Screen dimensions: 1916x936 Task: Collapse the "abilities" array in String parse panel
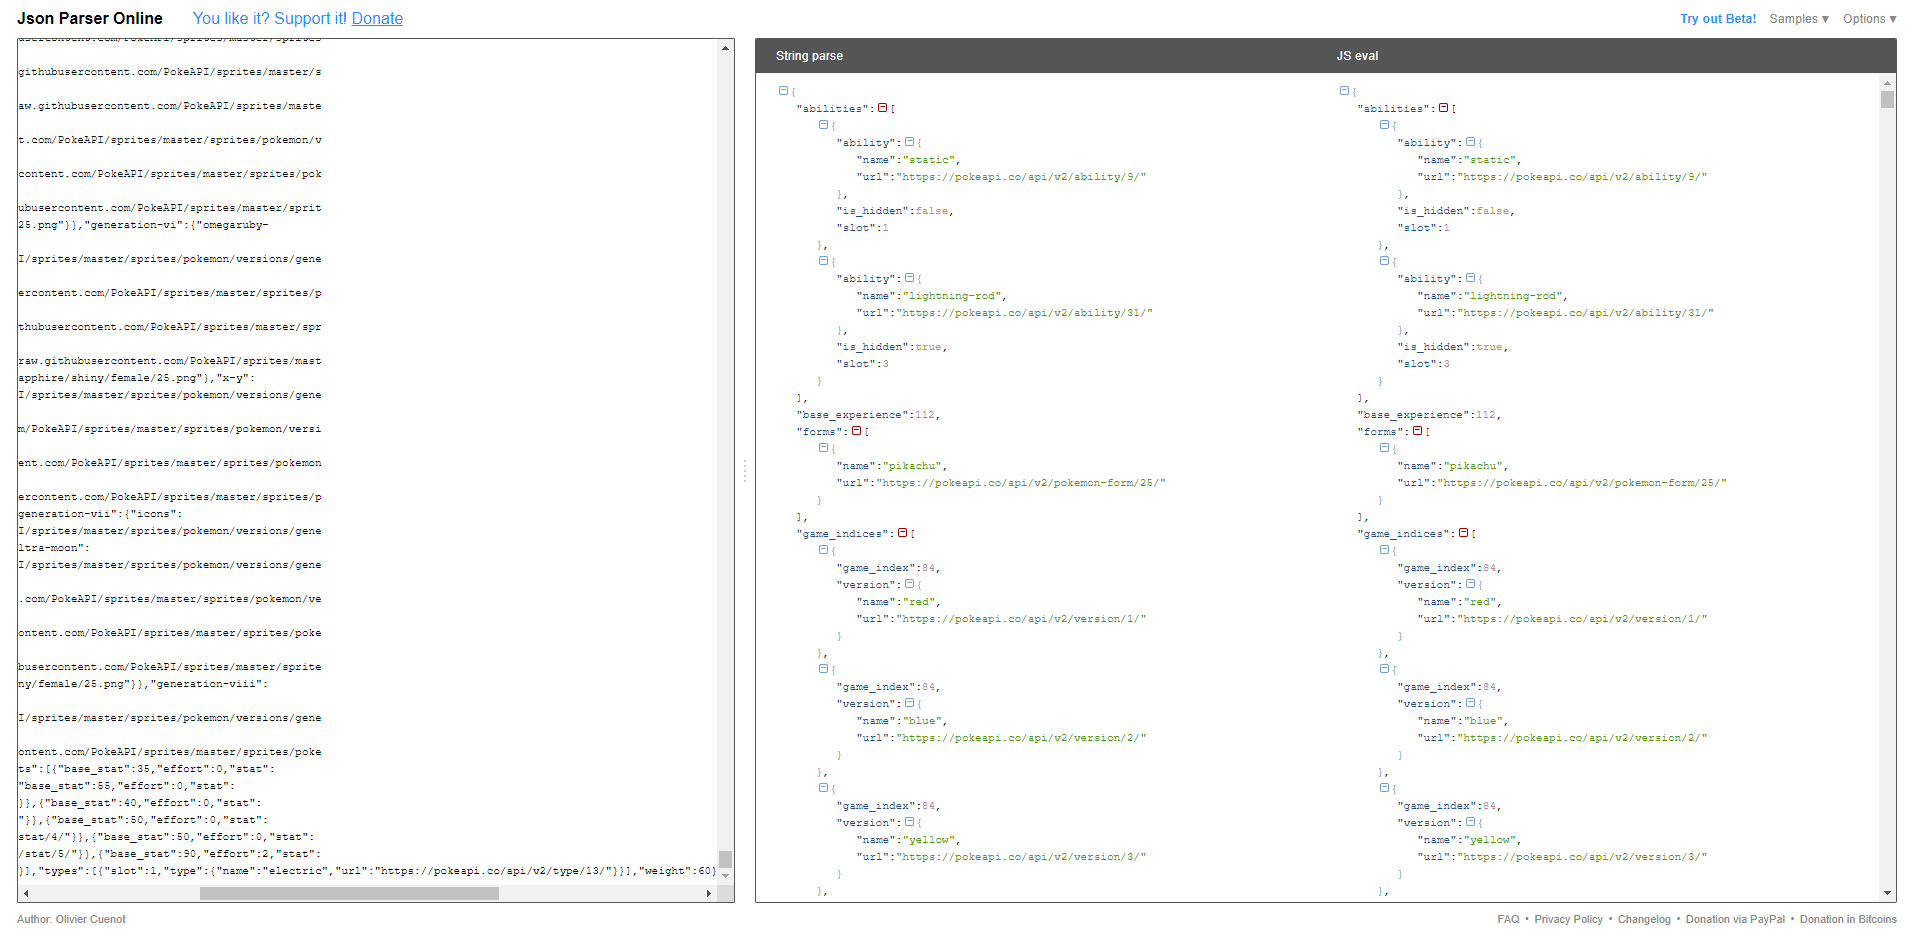(882, 108)
